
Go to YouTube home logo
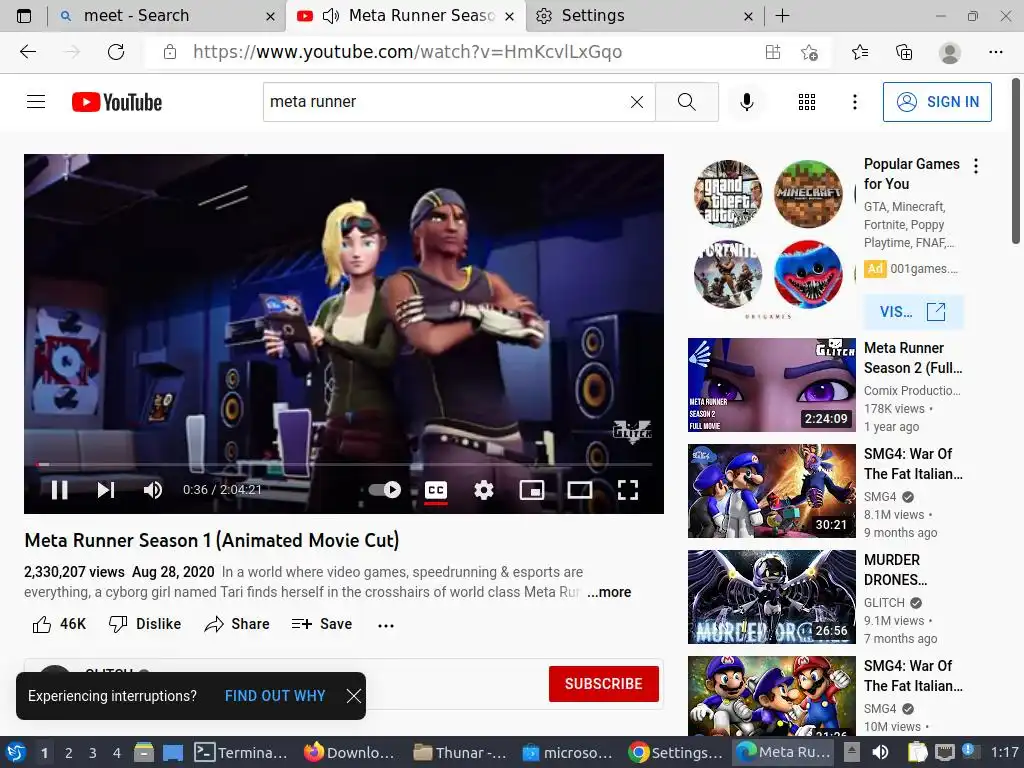(x=117, y=102)
